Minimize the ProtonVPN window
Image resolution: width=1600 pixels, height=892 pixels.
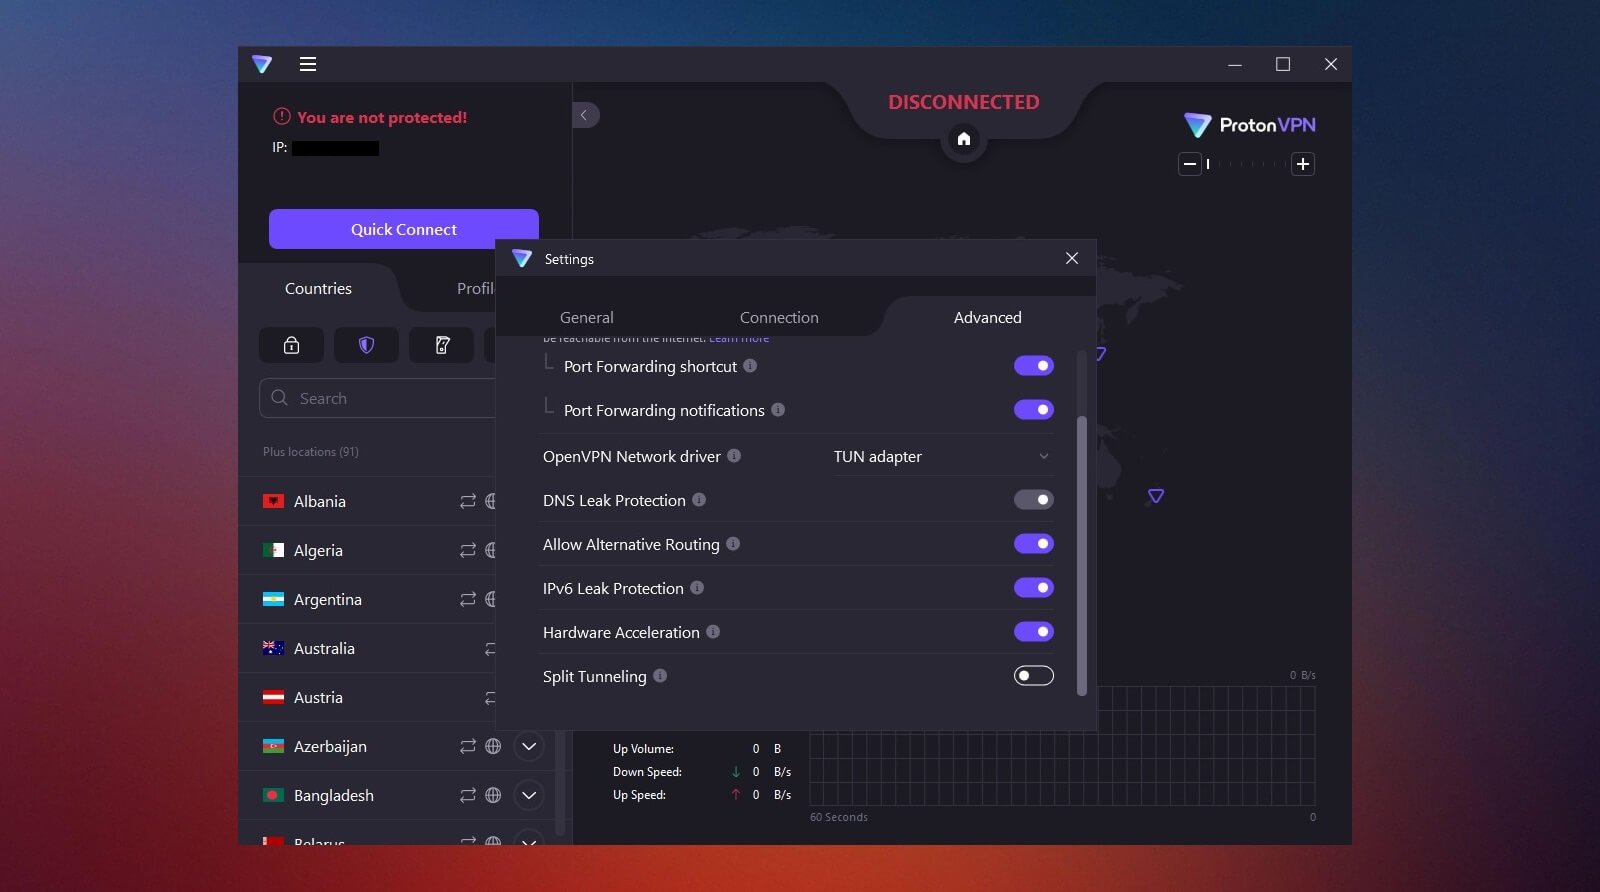pos(1235,64)
